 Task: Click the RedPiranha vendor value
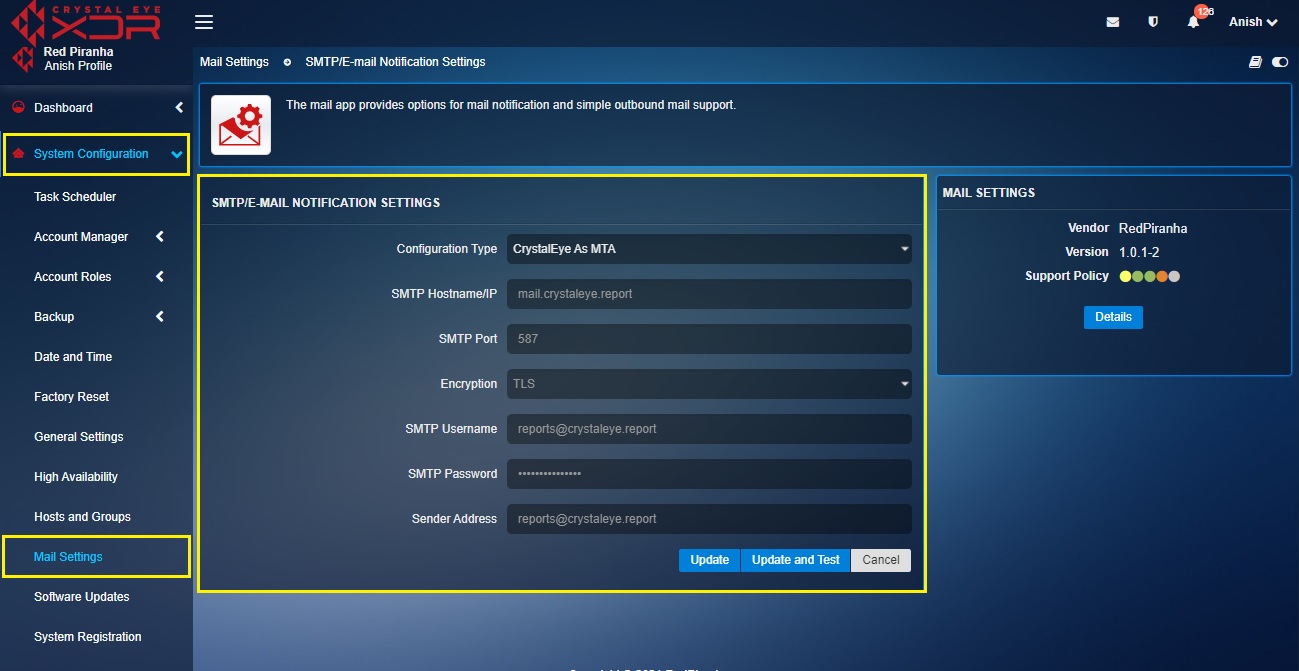(x=1153, y=228)
